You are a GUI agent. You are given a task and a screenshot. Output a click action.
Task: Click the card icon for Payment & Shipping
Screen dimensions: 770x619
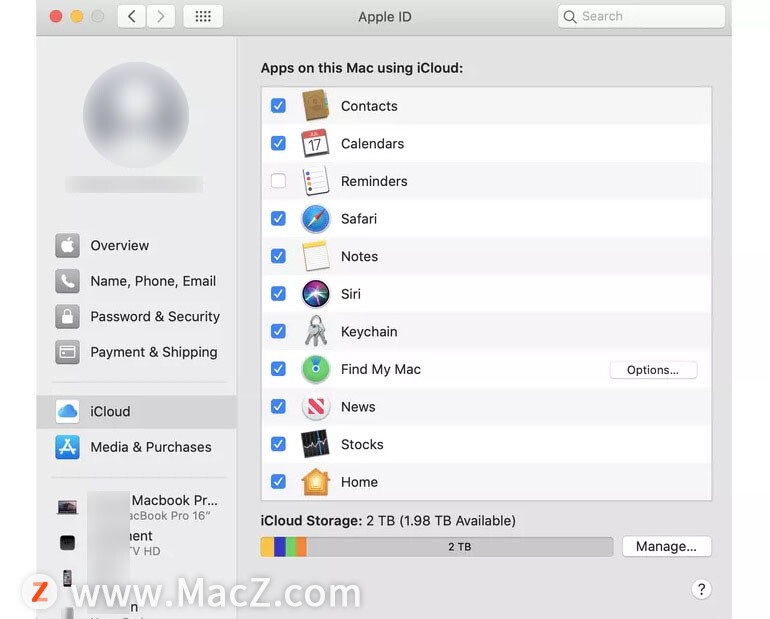[67, 352]
